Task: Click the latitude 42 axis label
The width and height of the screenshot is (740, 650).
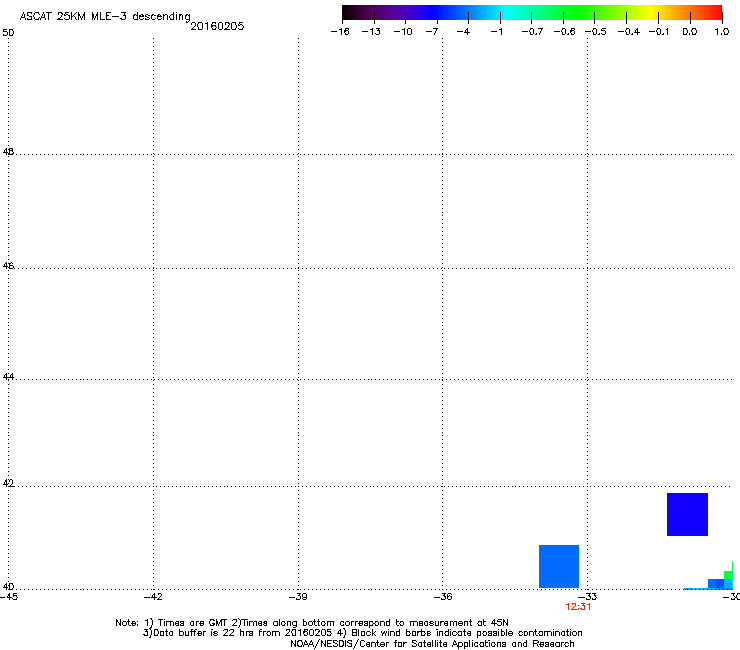Action: pyautogui.click(x=8, y=483)
